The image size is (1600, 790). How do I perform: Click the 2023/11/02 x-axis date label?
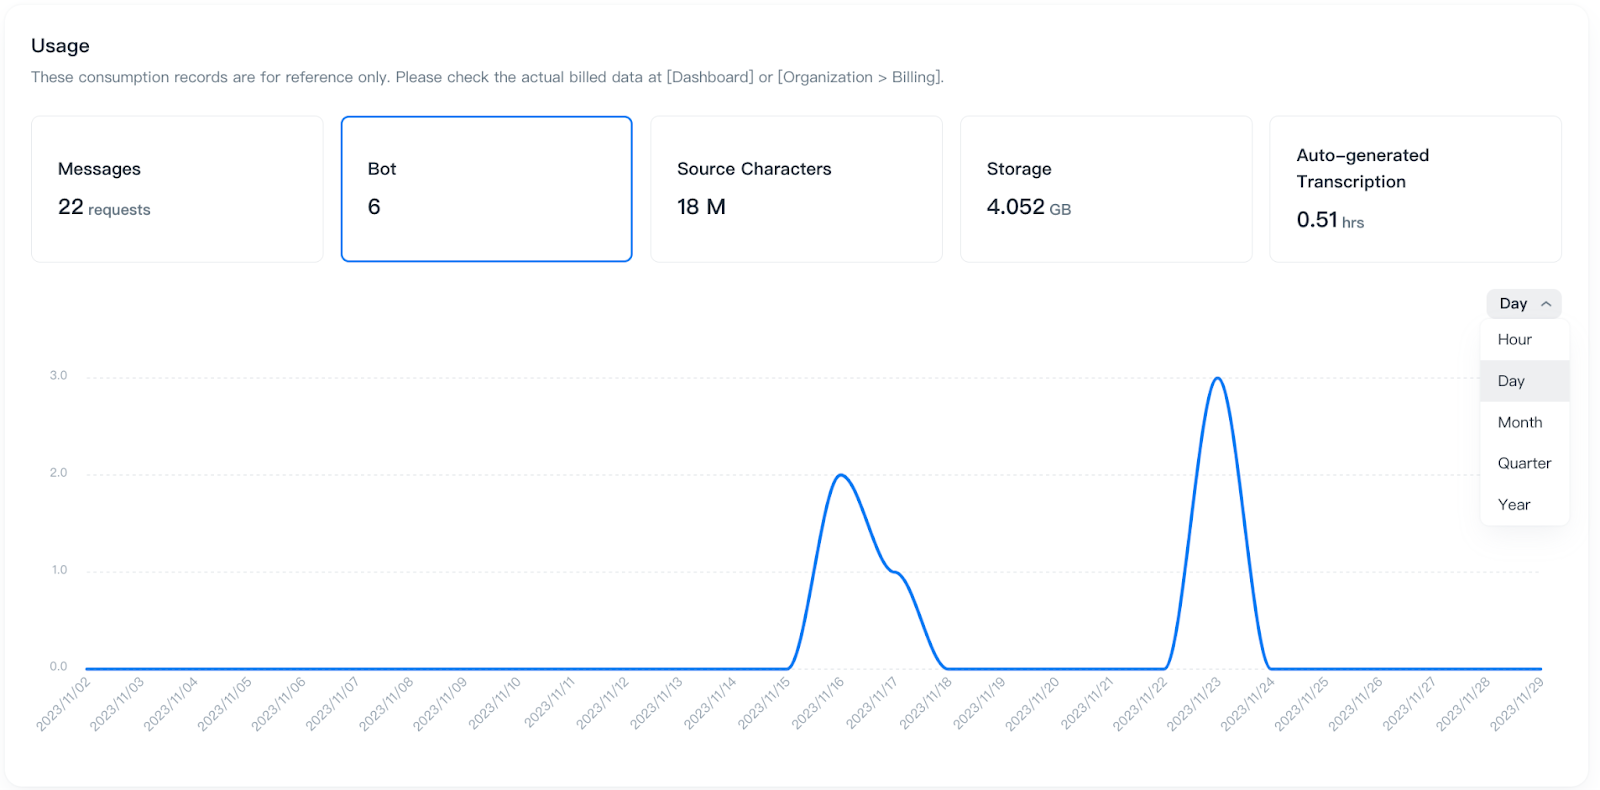tap(64, 704)
